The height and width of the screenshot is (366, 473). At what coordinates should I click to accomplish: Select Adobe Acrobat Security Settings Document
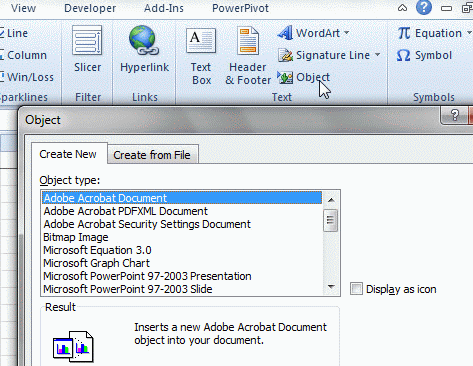click(182, 224)
